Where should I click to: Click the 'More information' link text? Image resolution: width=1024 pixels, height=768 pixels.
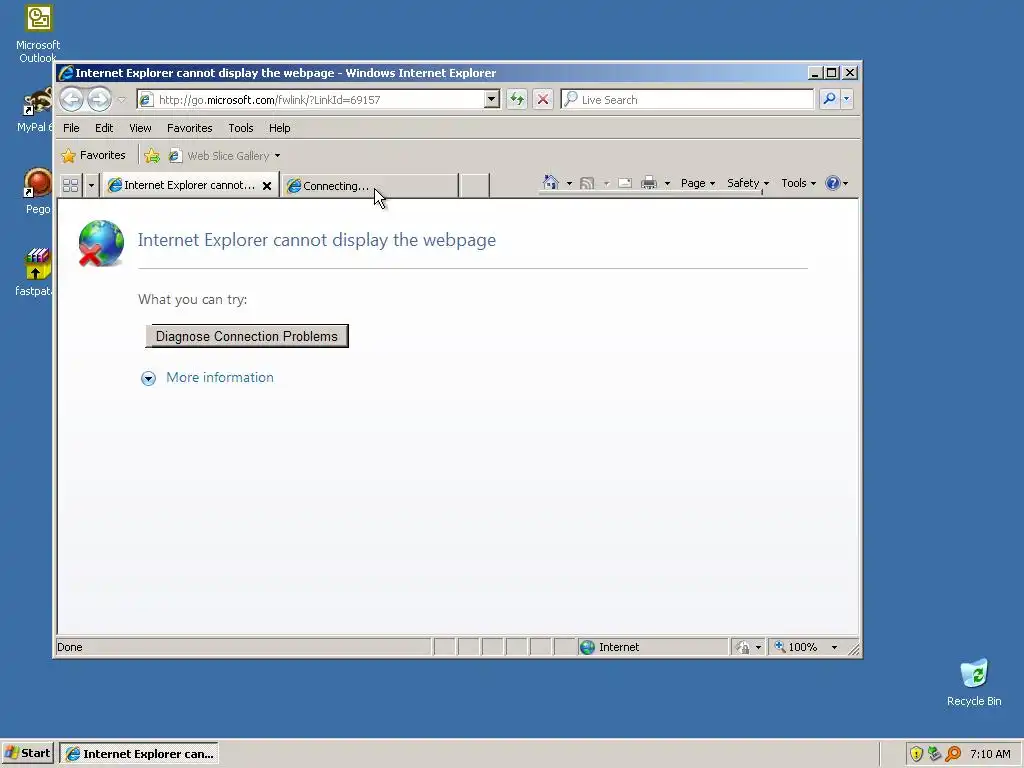[219, 377]
